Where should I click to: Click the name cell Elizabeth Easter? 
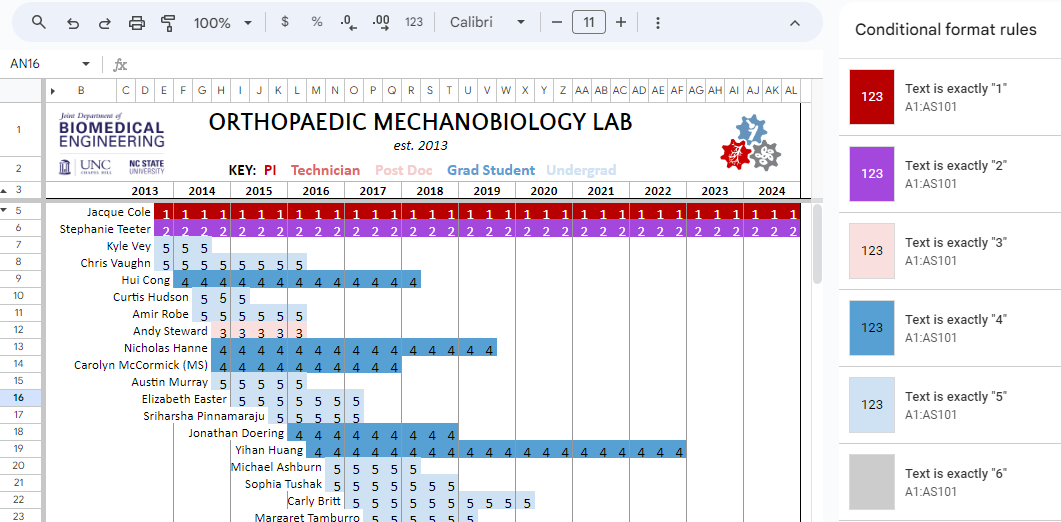pyautogui.click(x=185, y=399)
